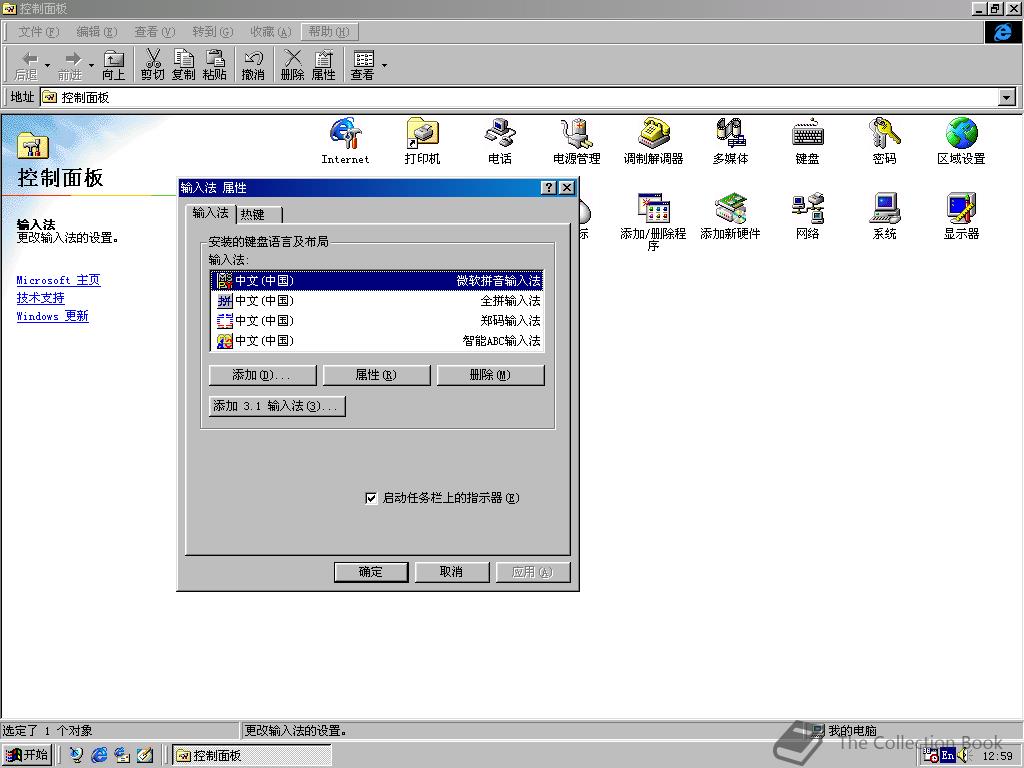Open the 编辑 menu
The height and width of the screenshot is (768, 1024).
(x=96, y=31)
